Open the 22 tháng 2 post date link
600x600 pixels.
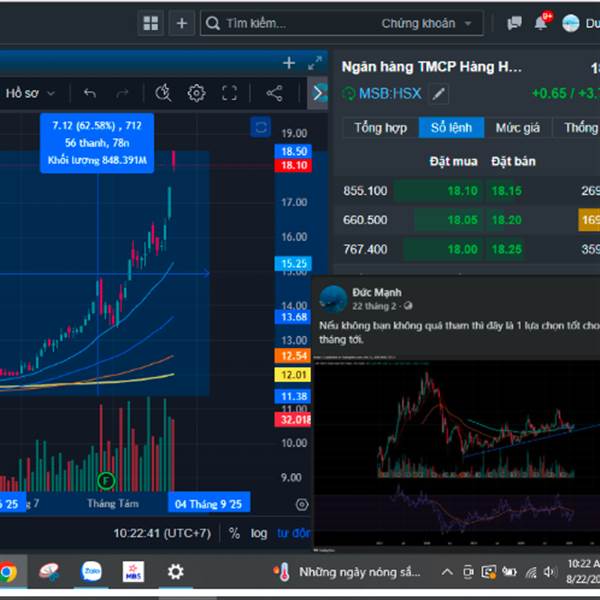pos(374,306)
